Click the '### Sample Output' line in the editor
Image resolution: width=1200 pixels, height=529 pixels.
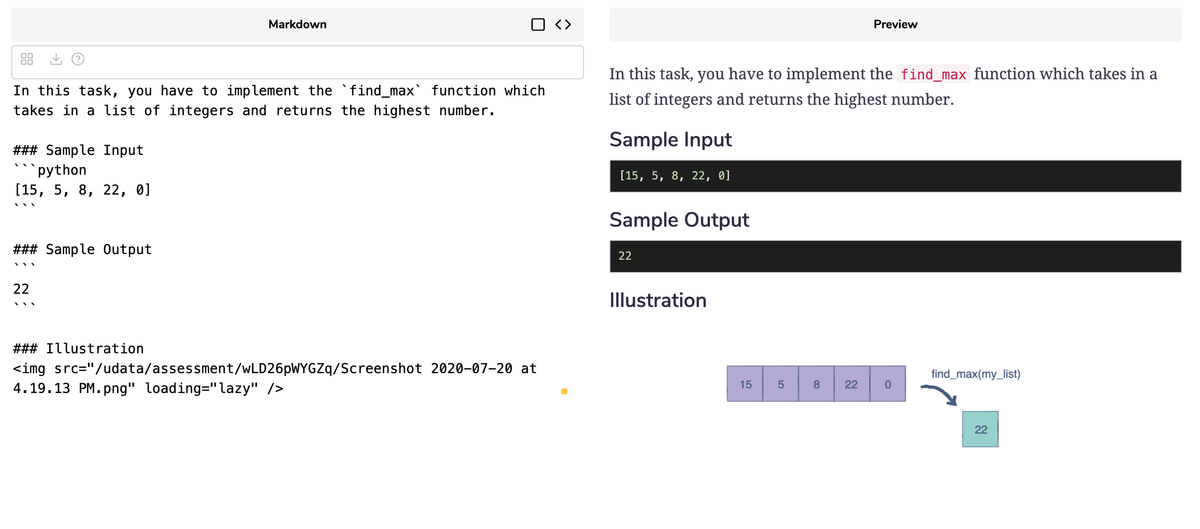pyautogui.click(x=83, y=249)
